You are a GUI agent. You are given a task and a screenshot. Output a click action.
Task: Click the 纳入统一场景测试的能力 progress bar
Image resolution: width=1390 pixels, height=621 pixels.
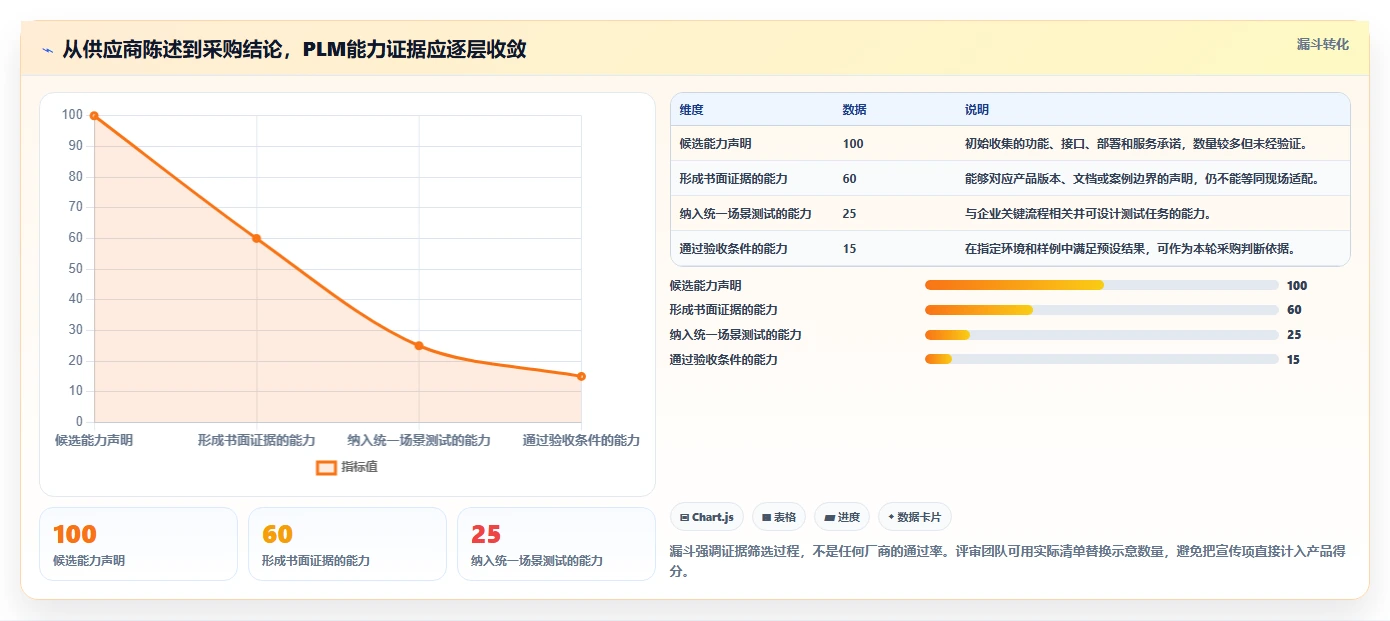1102,335
